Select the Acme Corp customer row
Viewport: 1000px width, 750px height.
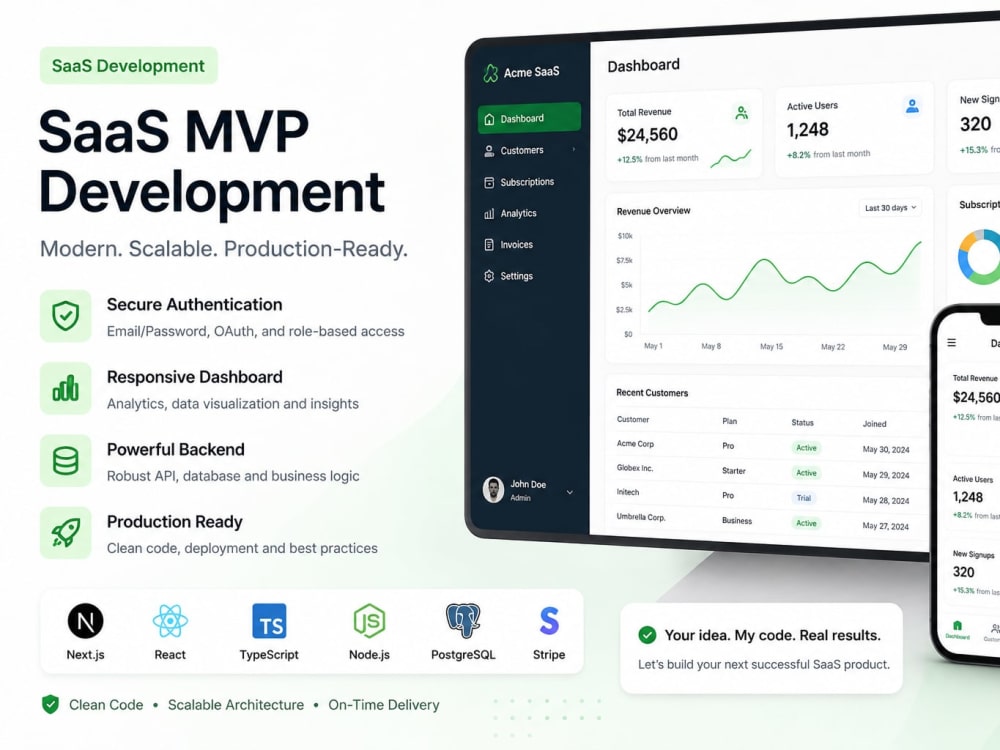pos(768,446)
